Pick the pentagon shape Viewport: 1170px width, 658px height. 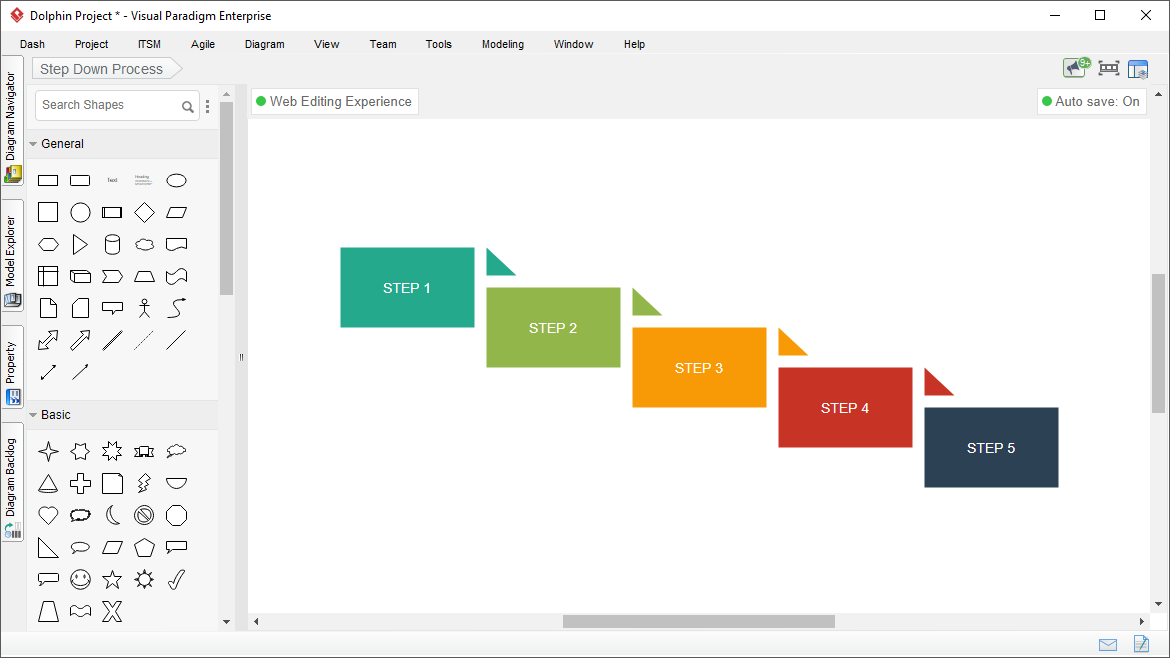click(x=144, y=548)
